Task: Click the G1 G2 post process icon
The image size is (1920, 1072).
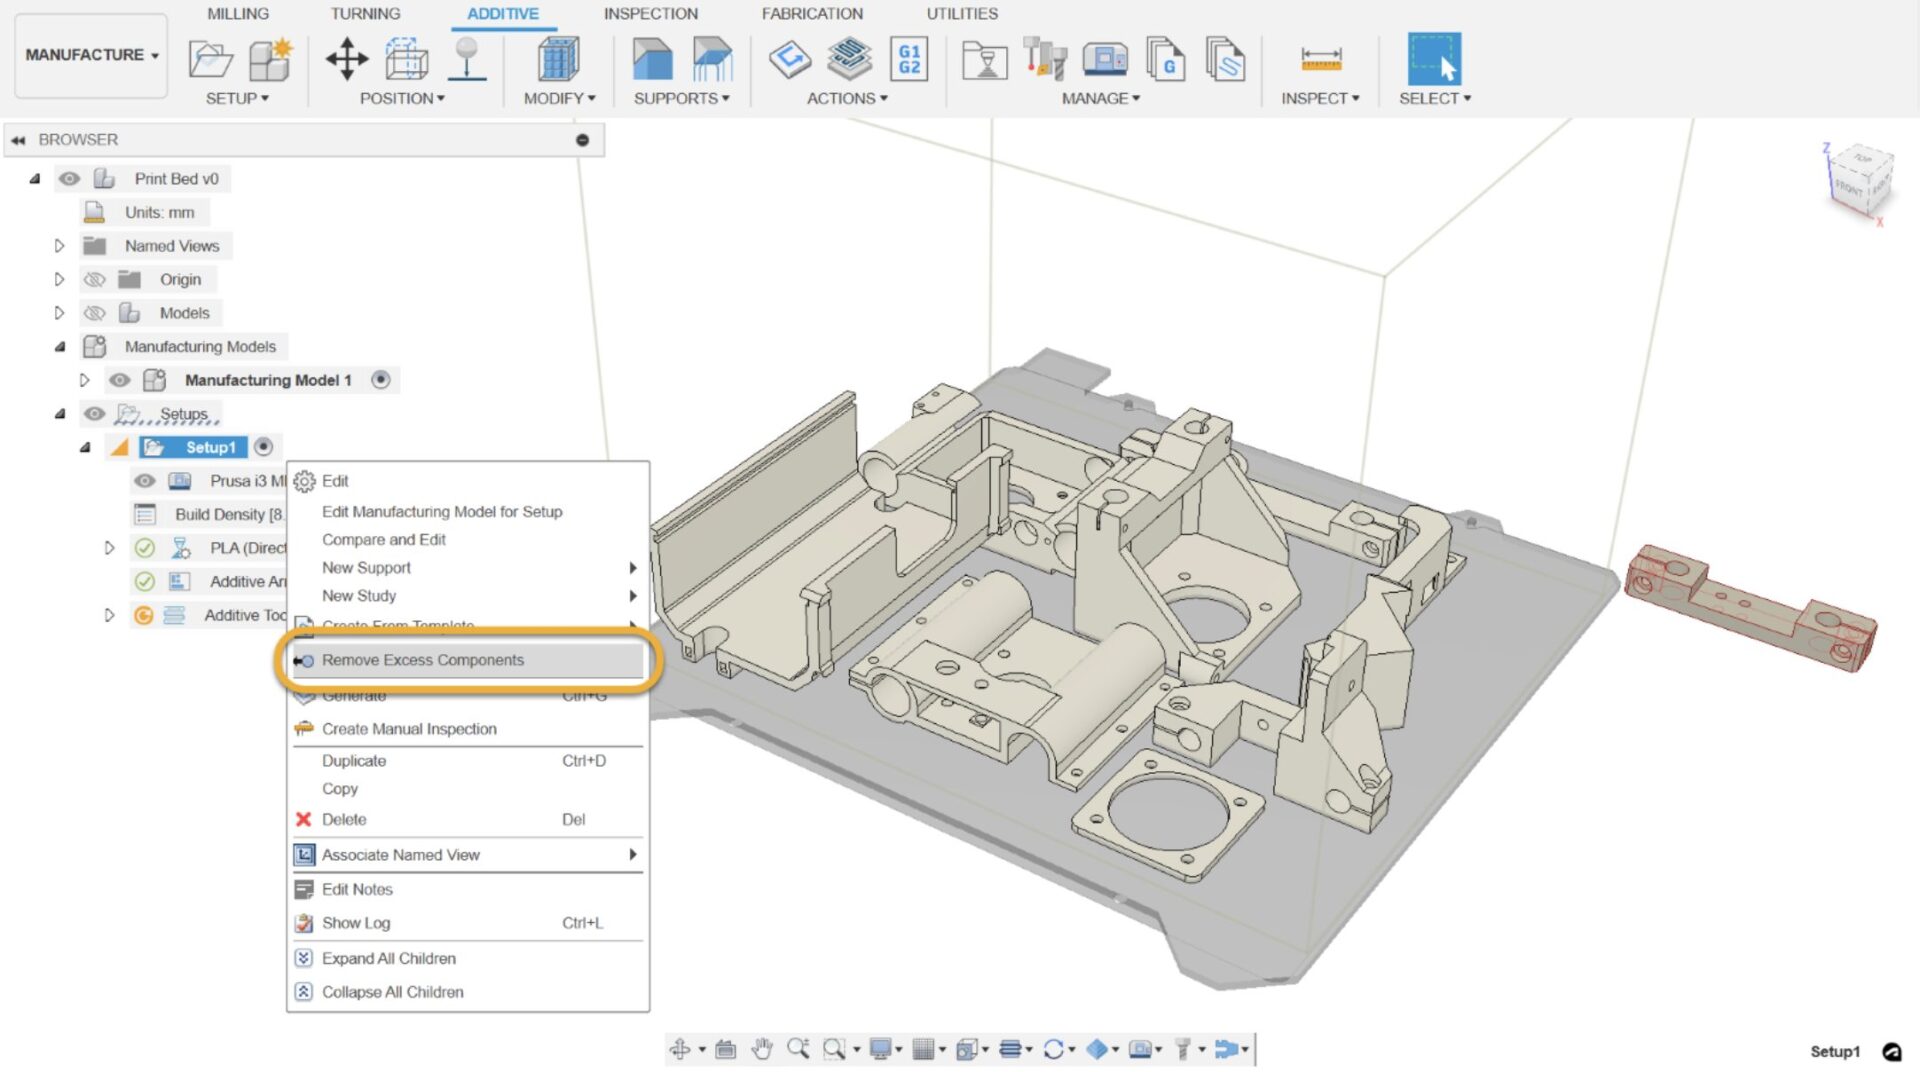Action: [908, 59]
